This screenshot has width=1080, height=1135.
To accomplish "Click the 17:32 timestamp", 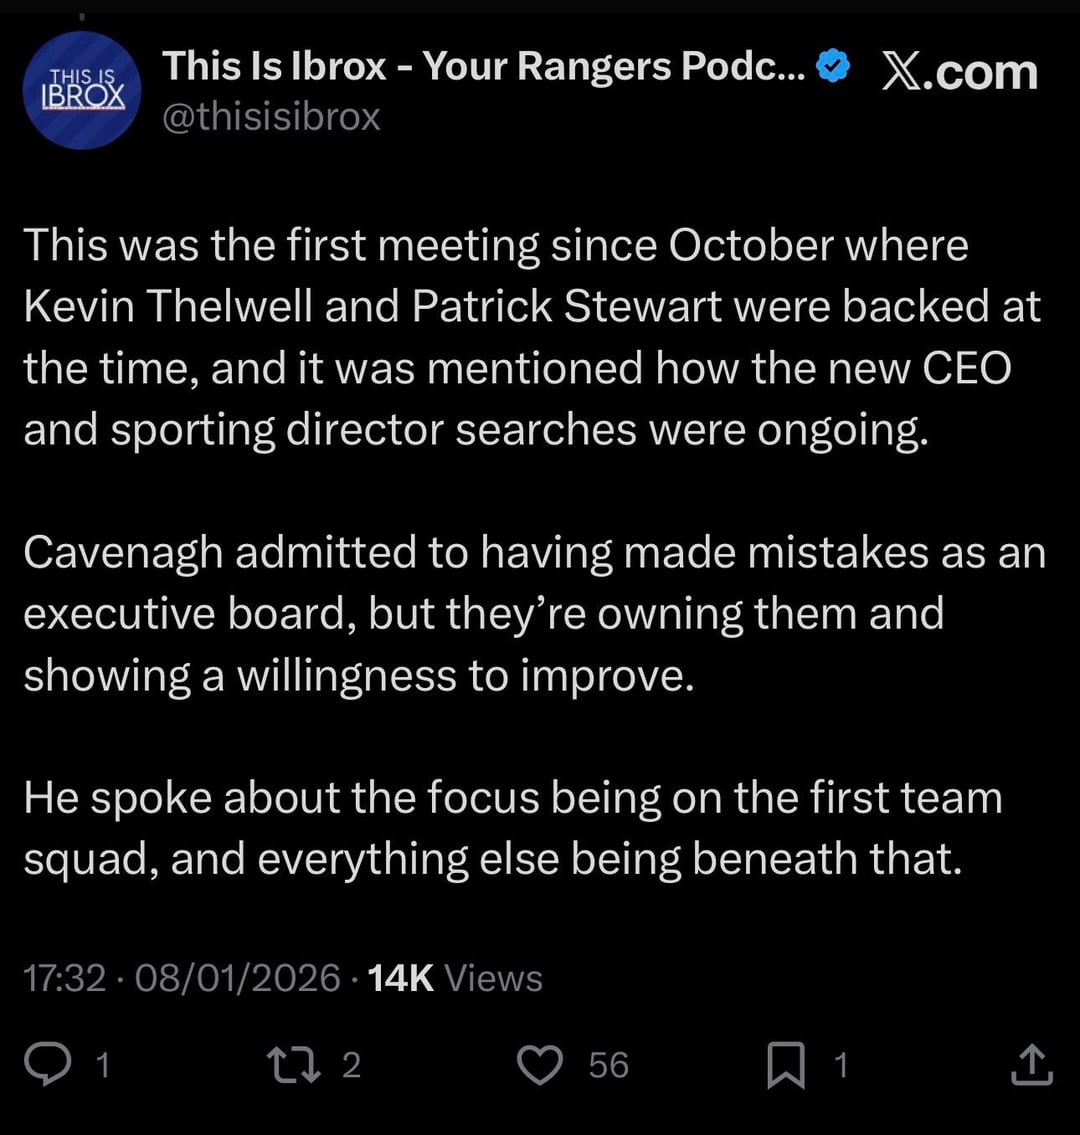I will pyautogui.click(x=62, y=978).
